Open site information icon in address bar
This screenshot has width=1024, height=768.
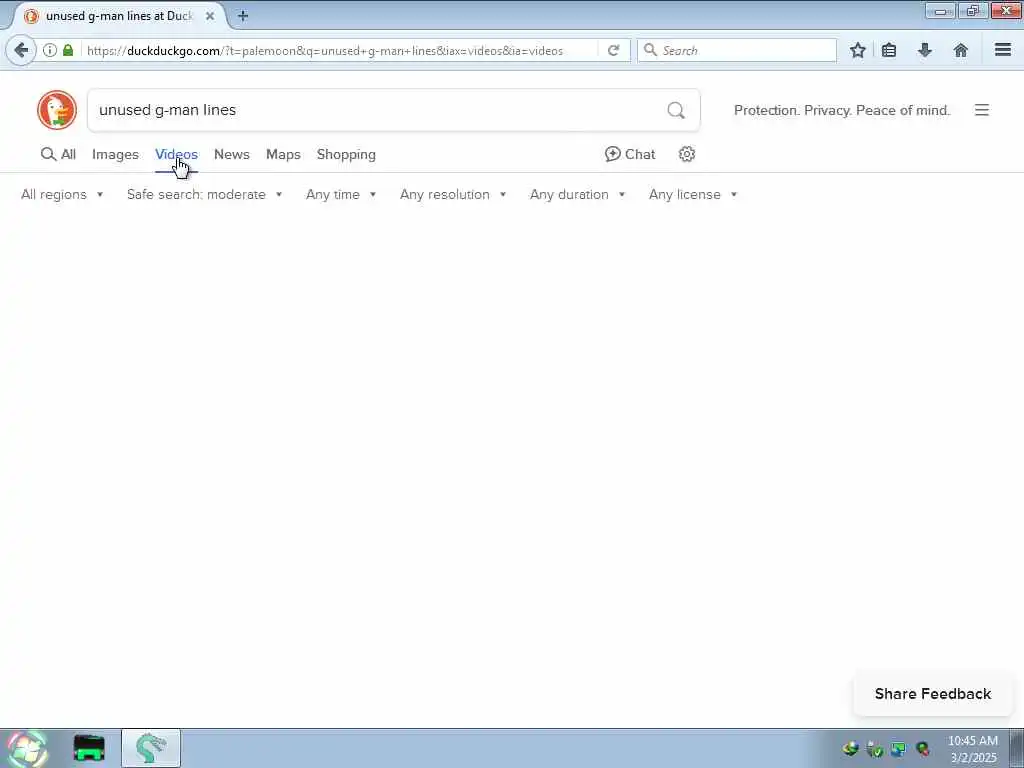tap(50, 50)
